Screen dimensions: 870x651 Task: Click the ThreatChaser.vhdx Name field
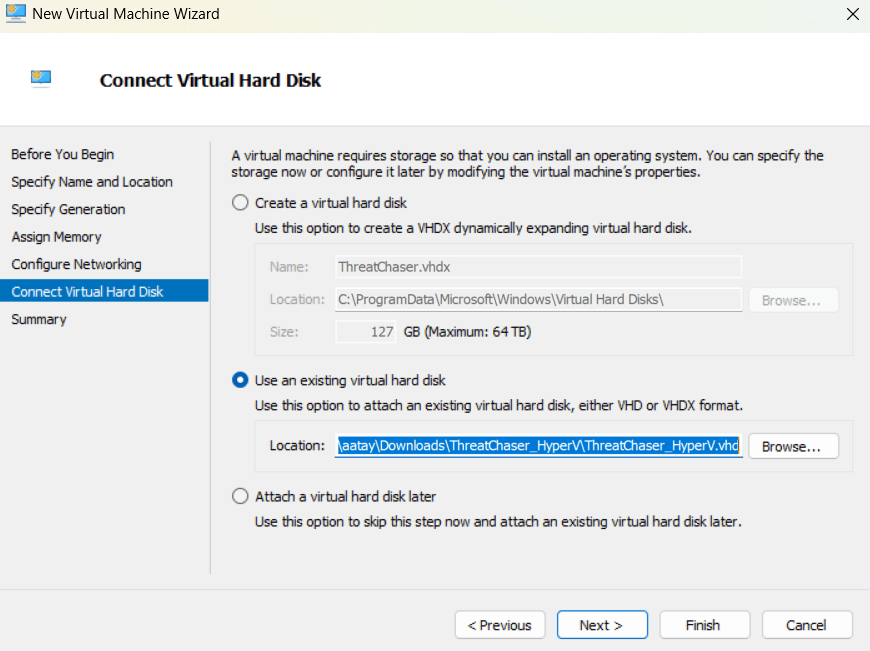[x=538, y=267]
